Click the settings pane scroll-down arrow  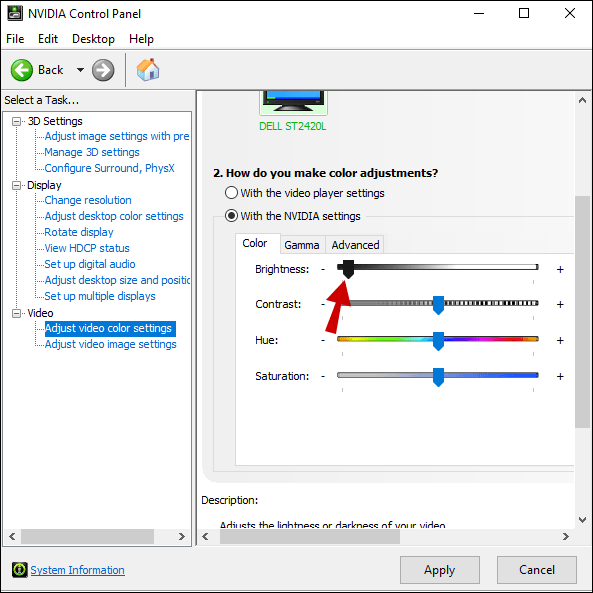pyautogui.click(x=582, y=520)
